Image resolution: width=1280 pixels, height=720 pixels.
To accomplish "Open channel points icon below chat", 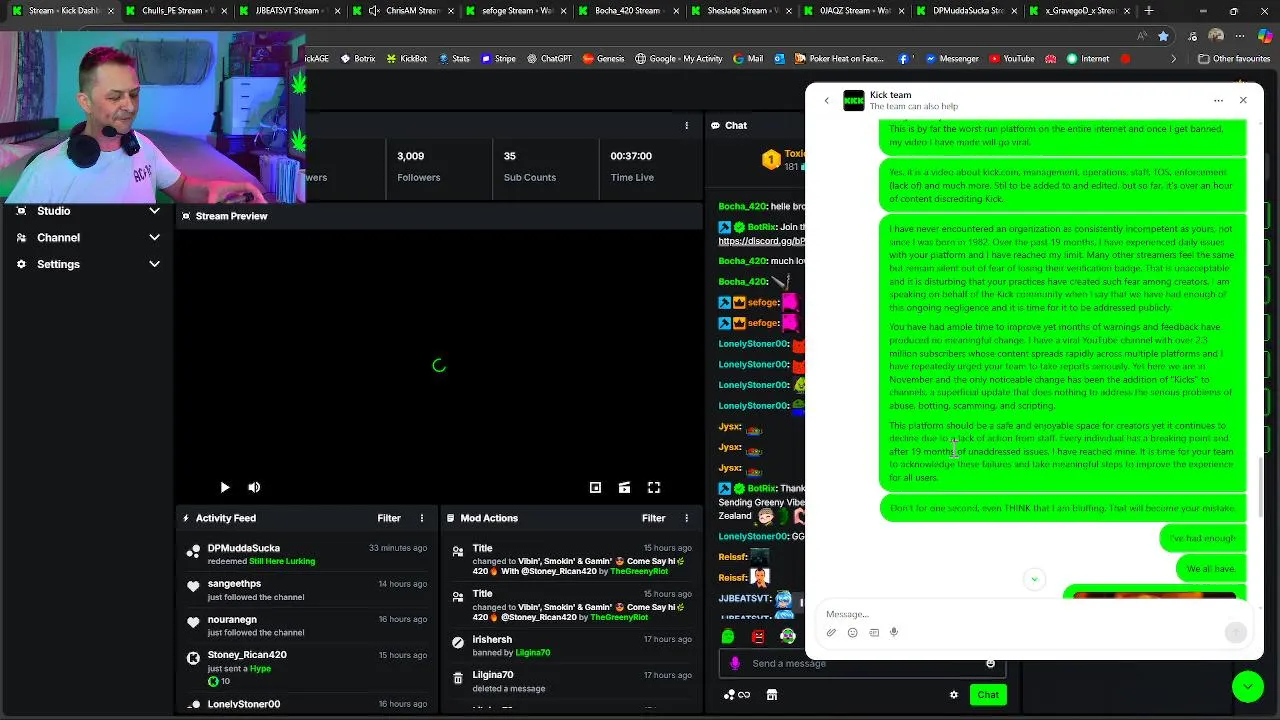I will [736, 695].
